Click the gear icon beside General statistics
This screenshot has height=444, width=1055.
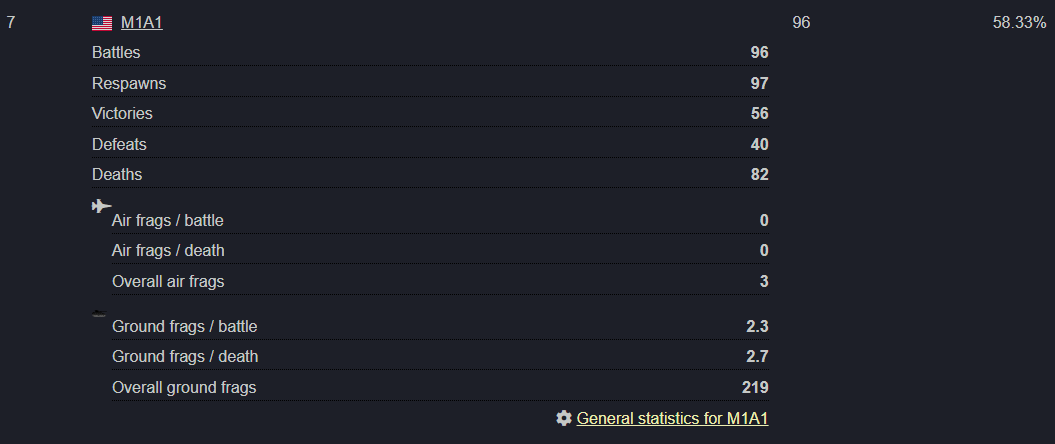[564, 418]
